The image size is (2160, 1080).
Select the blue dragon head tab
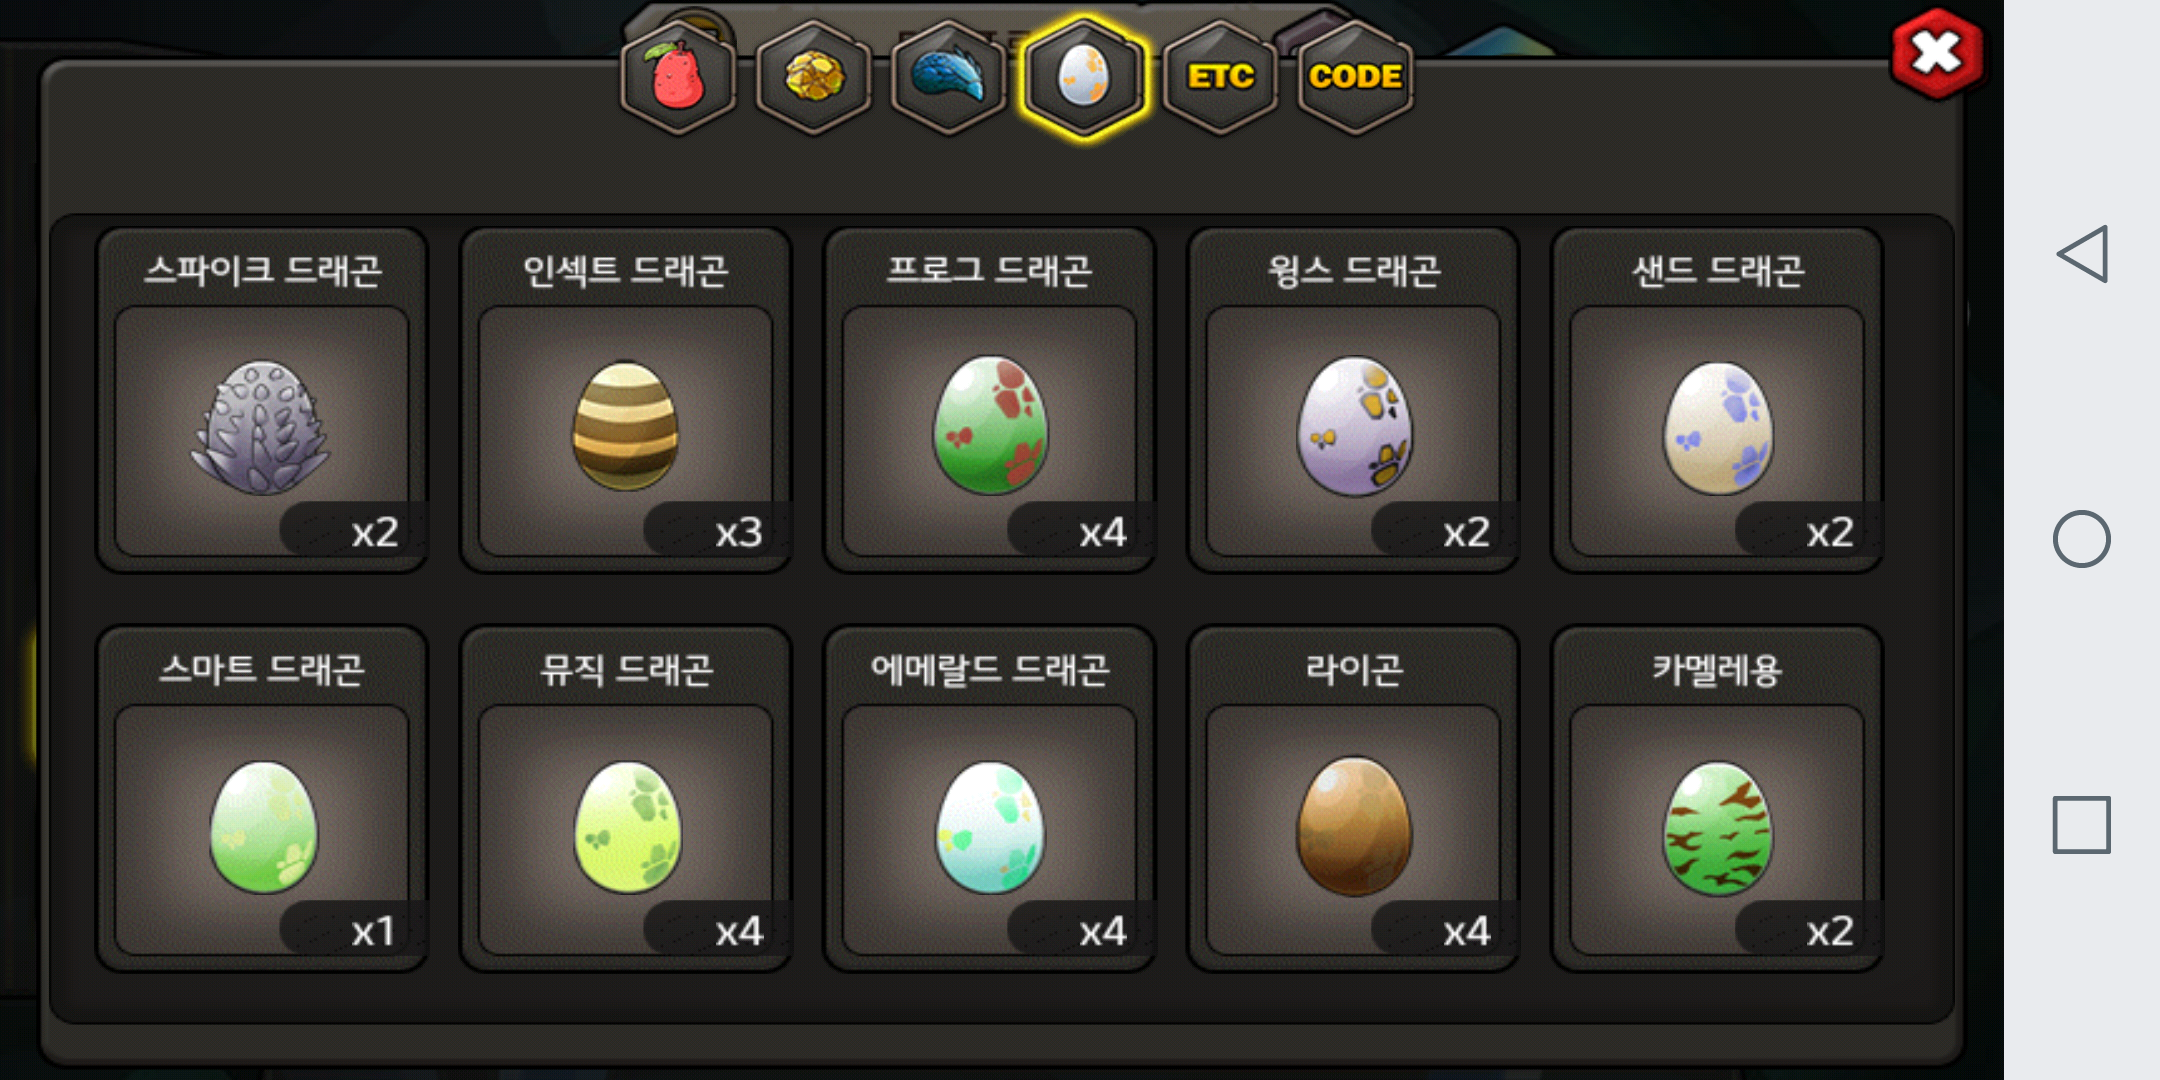tap(948, 77)
